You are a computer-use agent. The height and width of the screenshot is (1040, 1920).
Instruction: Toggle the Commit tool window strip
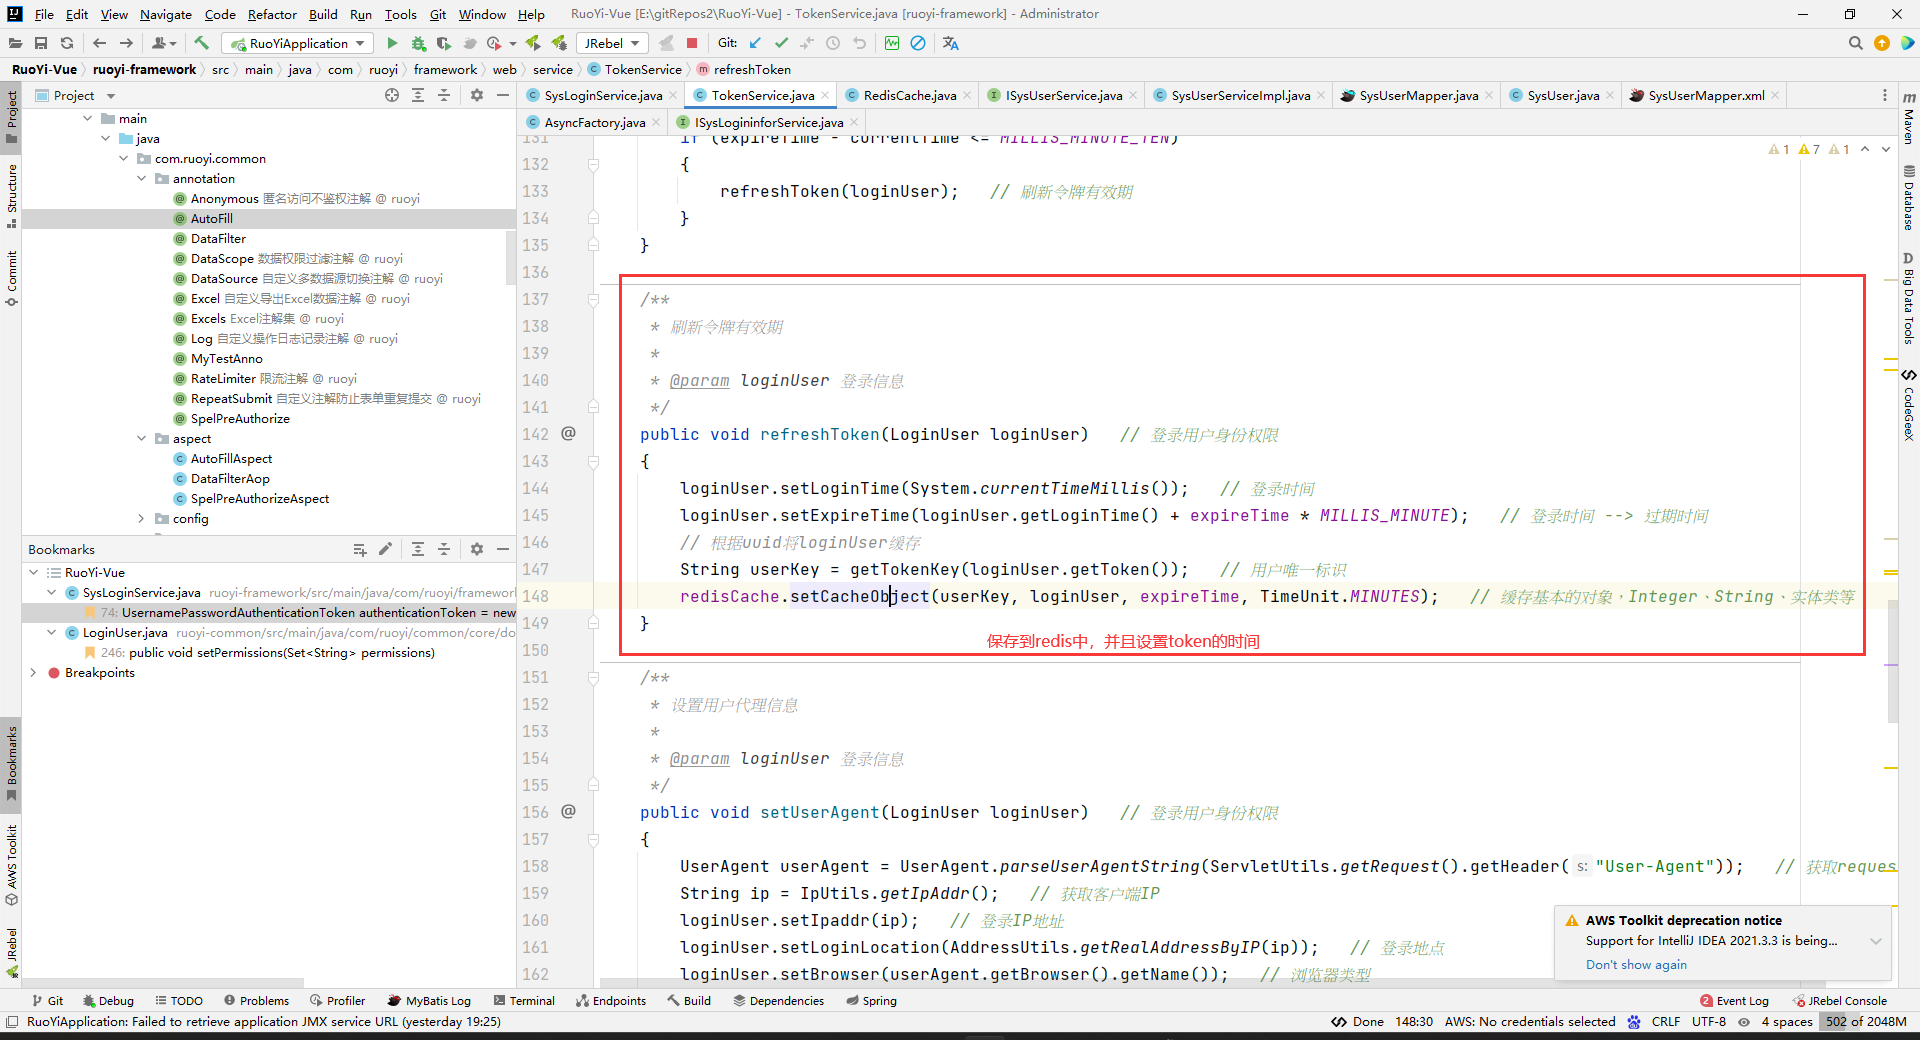pyautogui.click(x=12, y=277)
